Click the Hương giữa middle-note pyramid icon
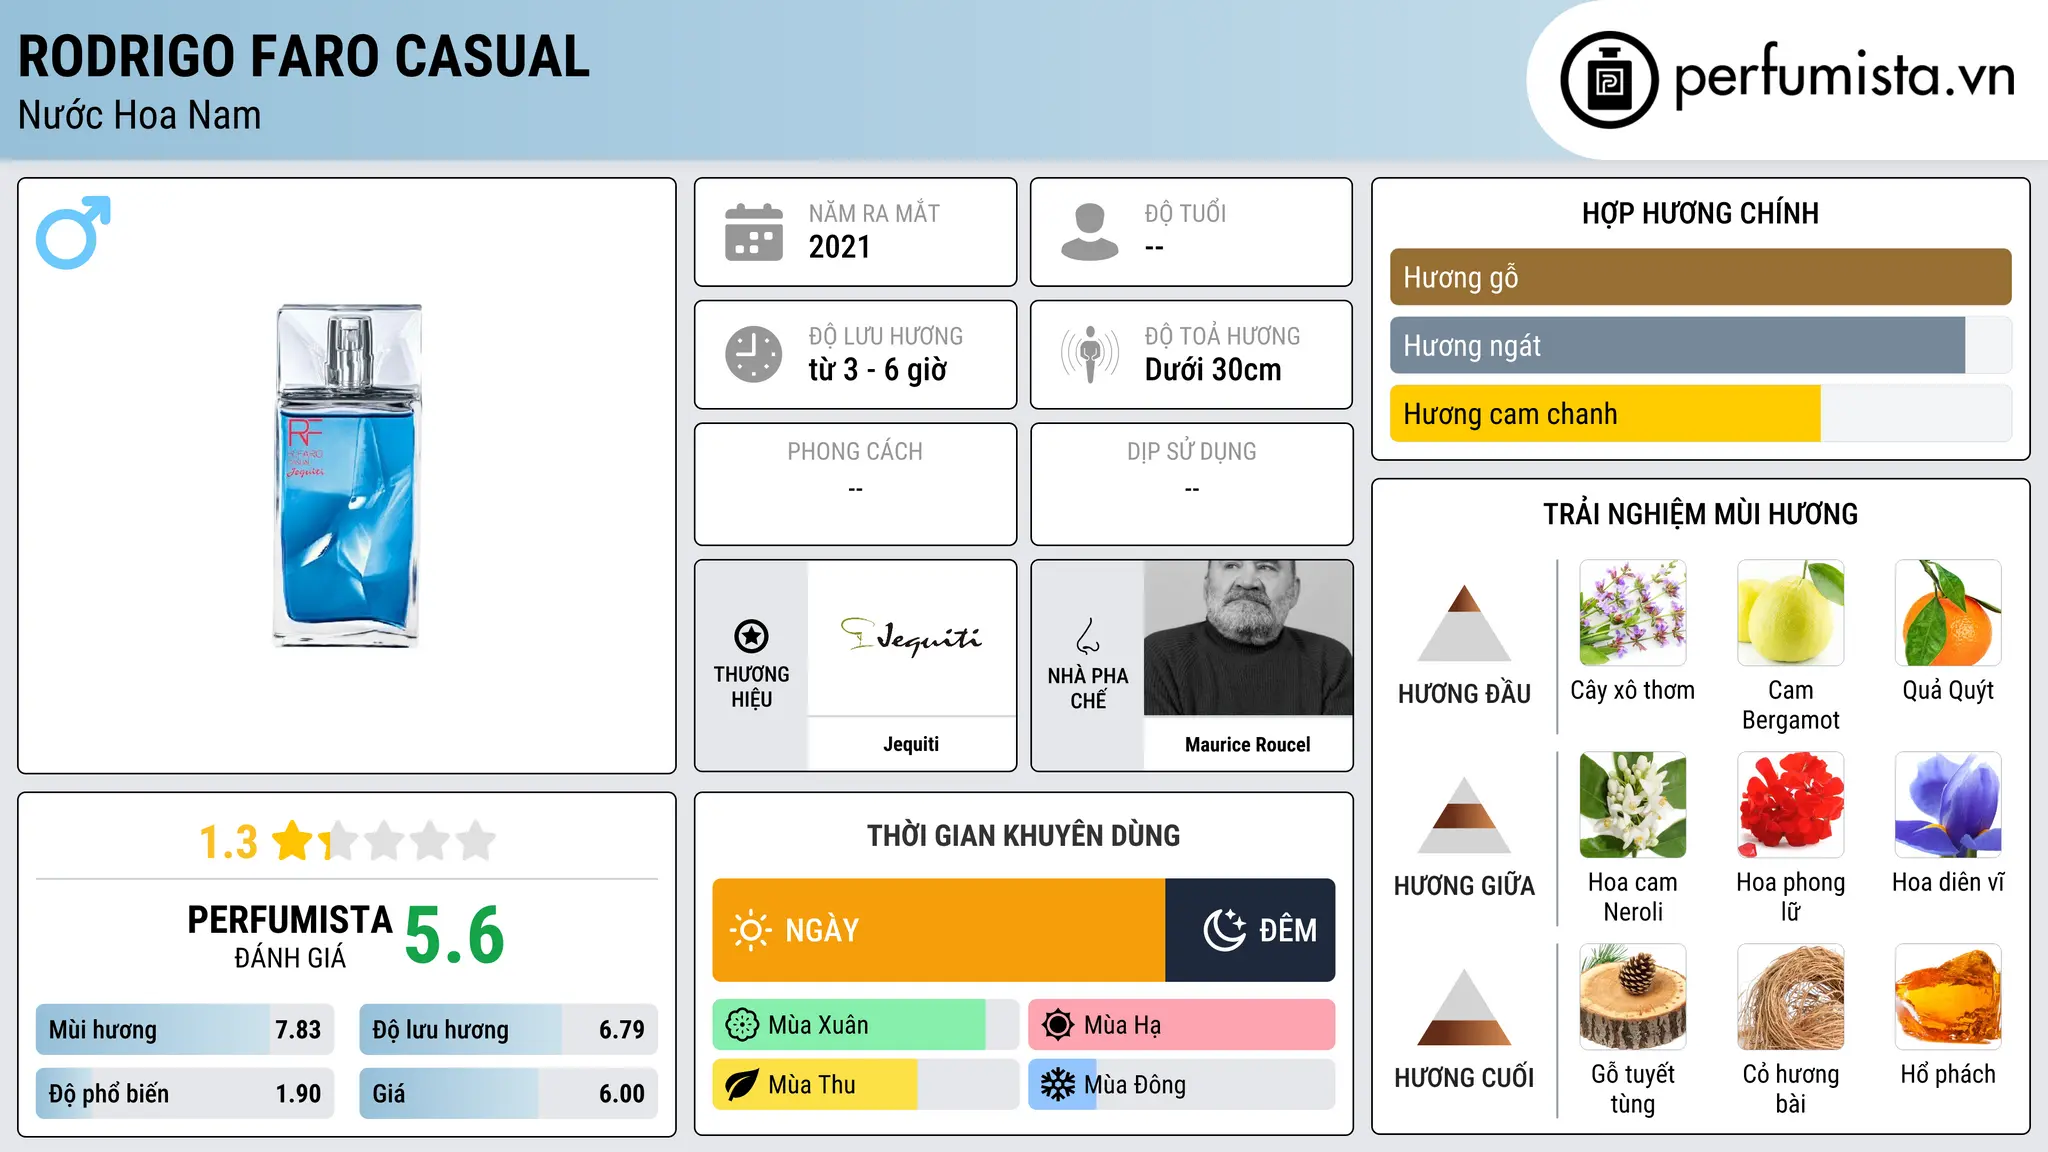 (x=1464, y=815)
